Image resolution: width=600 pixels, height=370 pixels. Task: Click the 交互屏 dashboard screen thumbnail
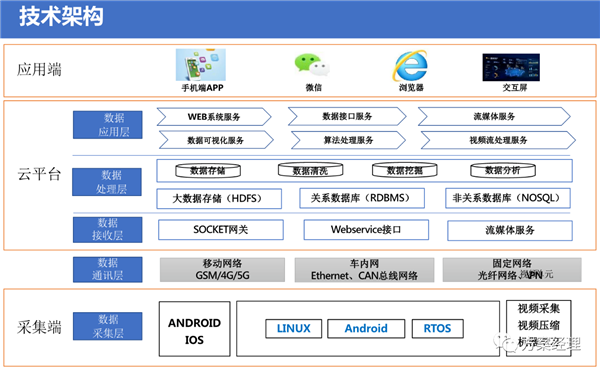[x=511, y=67]
